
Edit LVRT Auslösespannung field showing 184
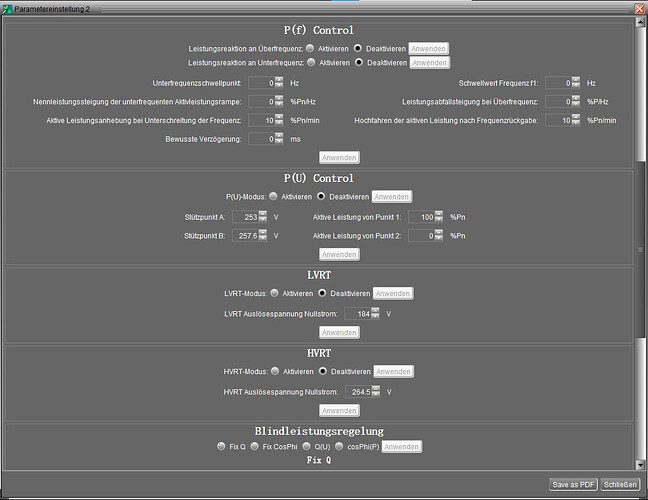point(358,314)
